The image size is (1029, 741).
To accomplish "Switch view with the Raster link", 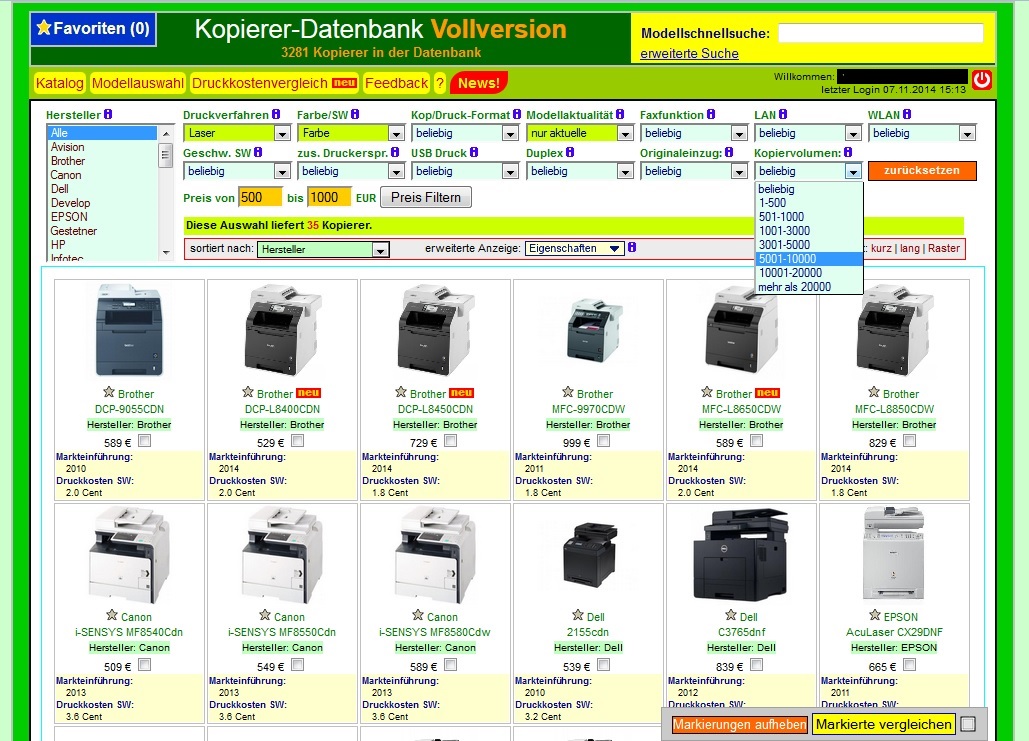I will click(944, 248).
